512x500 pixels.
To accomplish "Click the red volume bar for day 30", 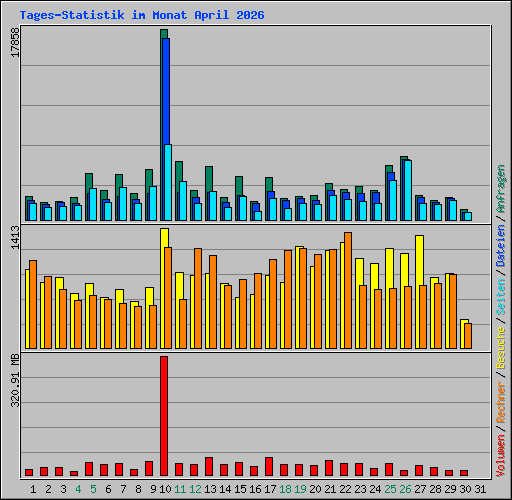I will point(464,473).
